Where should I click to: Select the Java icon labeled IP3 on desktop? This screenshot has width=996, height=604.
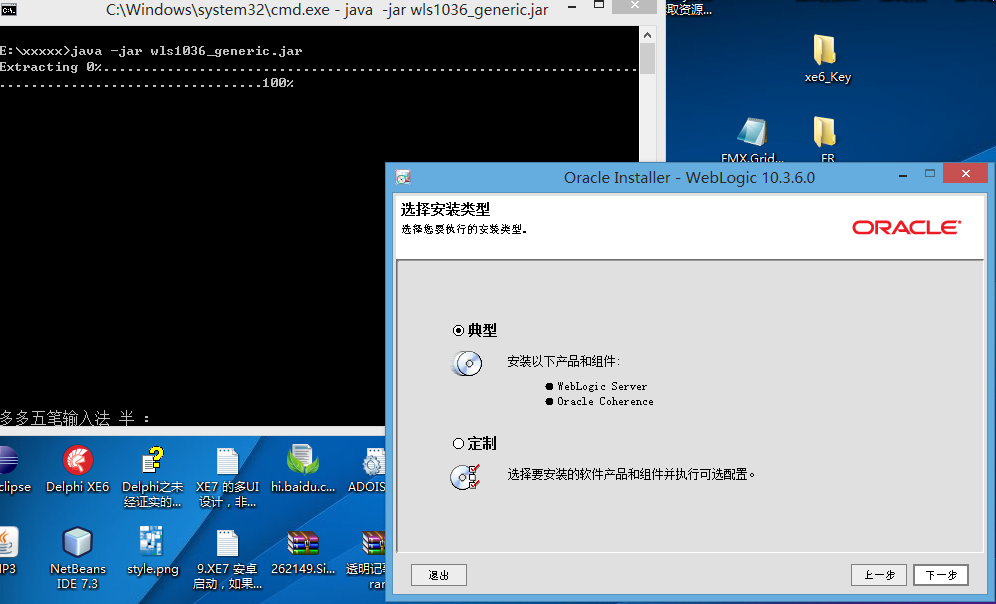coord(9,551)
